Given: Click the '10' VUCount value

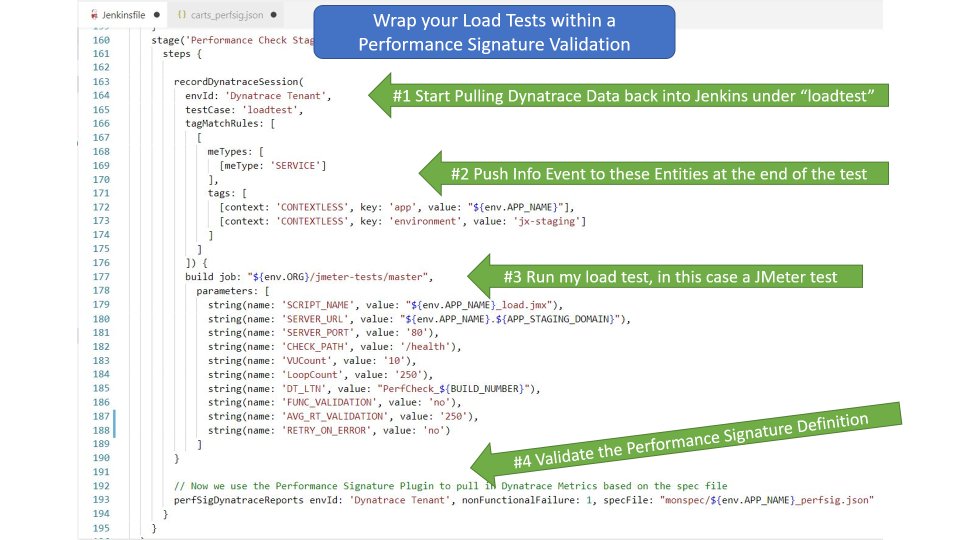Looking at the screenshot, I should (394, 361).
